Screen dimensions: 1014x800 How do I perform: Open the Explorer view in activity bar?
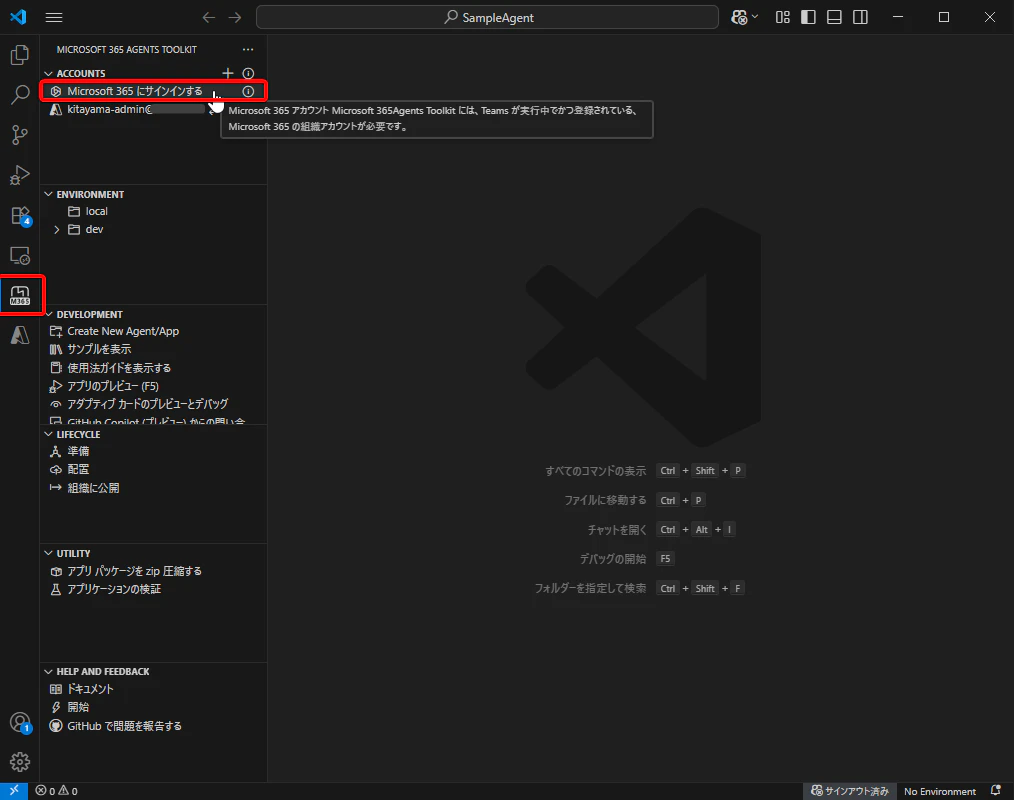pos(19,55)
